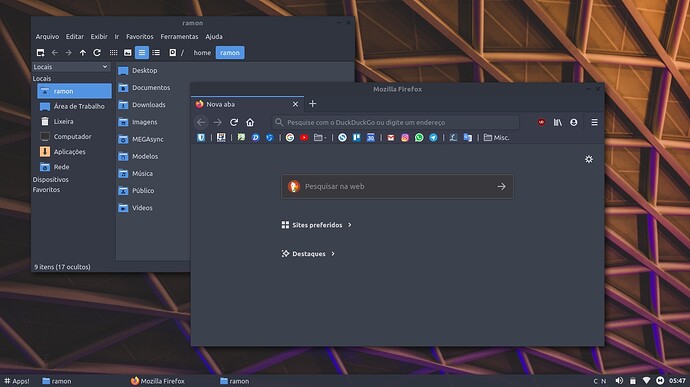Reload the page in Firefox
The height and width of the screenshot is (387, 690).
(234, 122)
